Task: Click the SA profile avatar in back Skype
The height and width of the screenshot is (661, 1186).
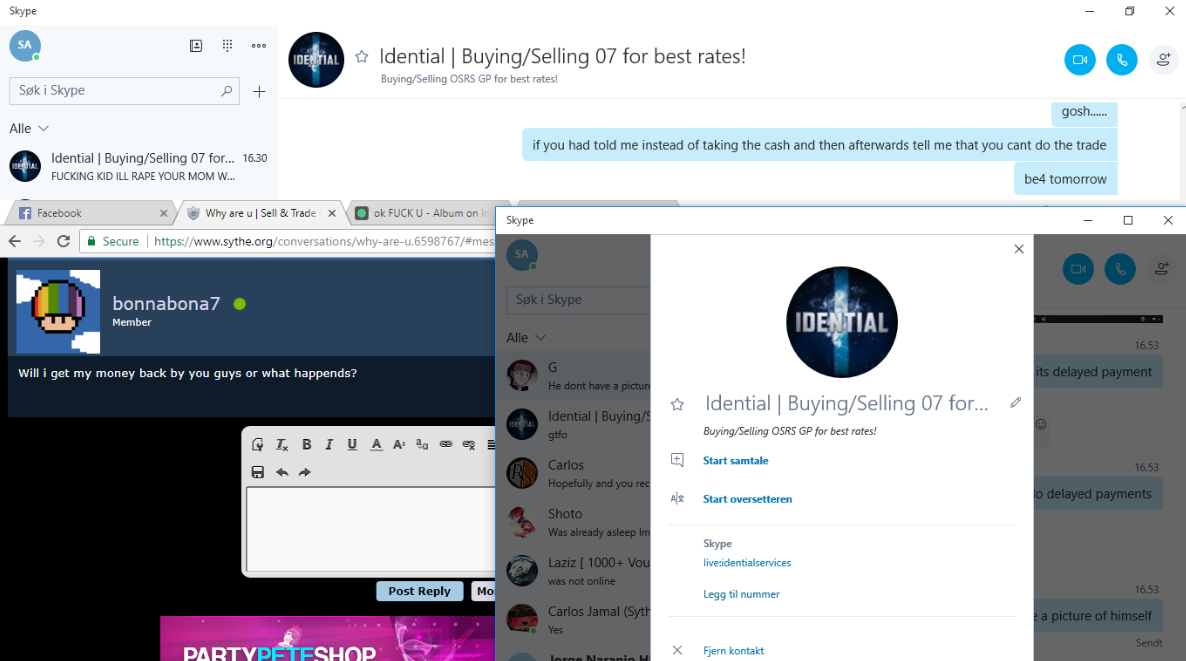Action: (25, 45)
